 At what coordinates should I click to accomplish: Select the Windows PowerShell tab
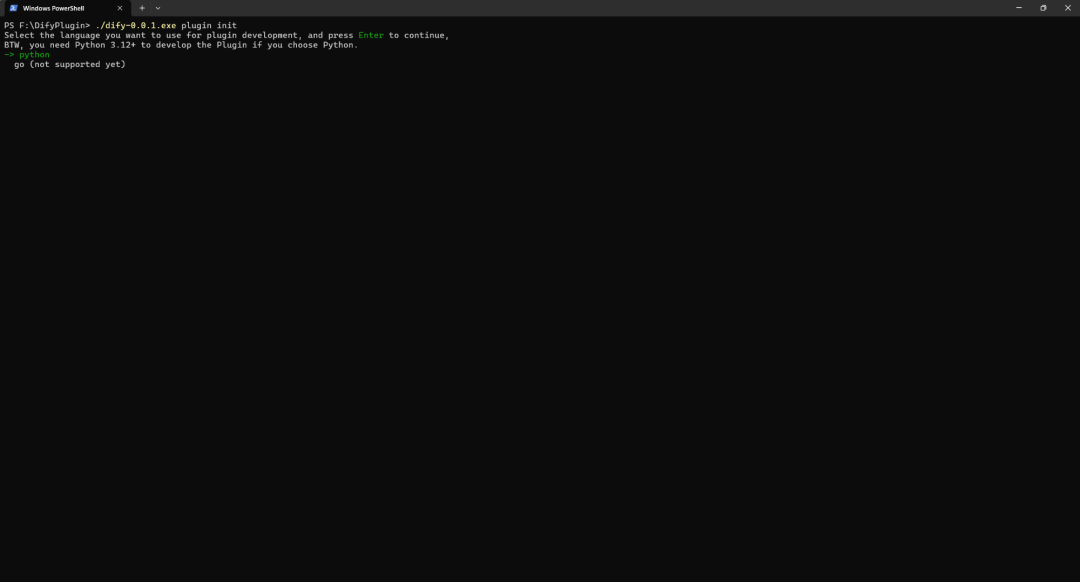[x=66, y=8]
